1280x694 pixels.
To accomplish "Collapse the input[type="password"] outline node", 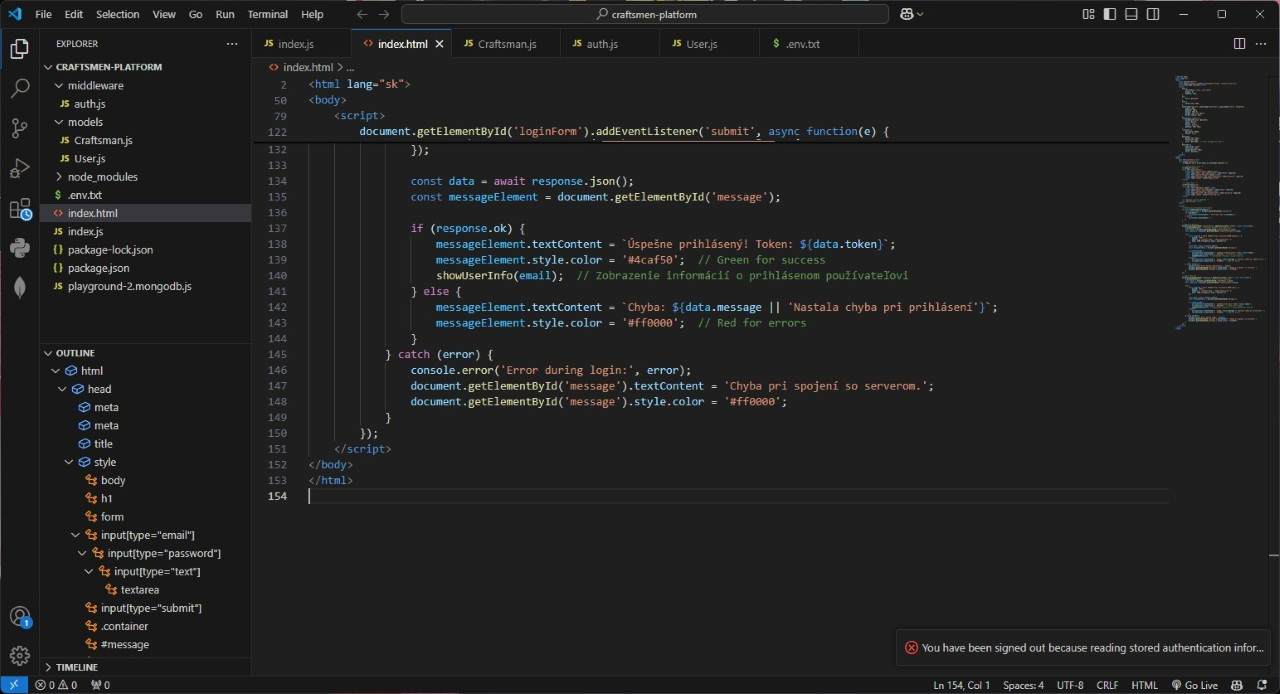I will pyautogui.click(x=83, y=553).
